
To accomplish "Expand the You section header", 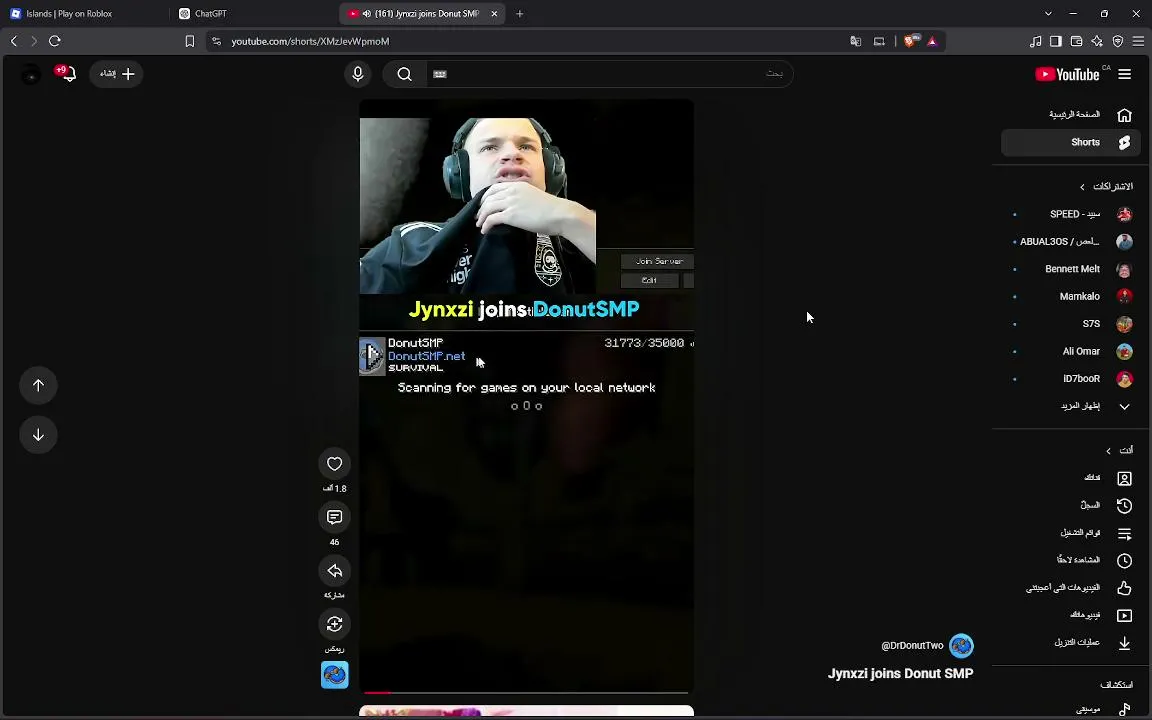I will pos(1120,450).
